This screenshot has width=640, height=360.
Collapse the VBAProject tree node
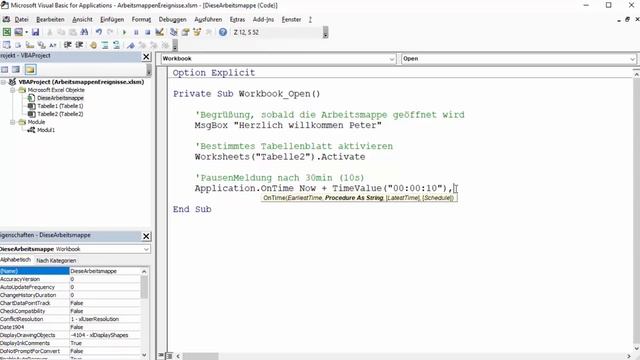[4, 82]
